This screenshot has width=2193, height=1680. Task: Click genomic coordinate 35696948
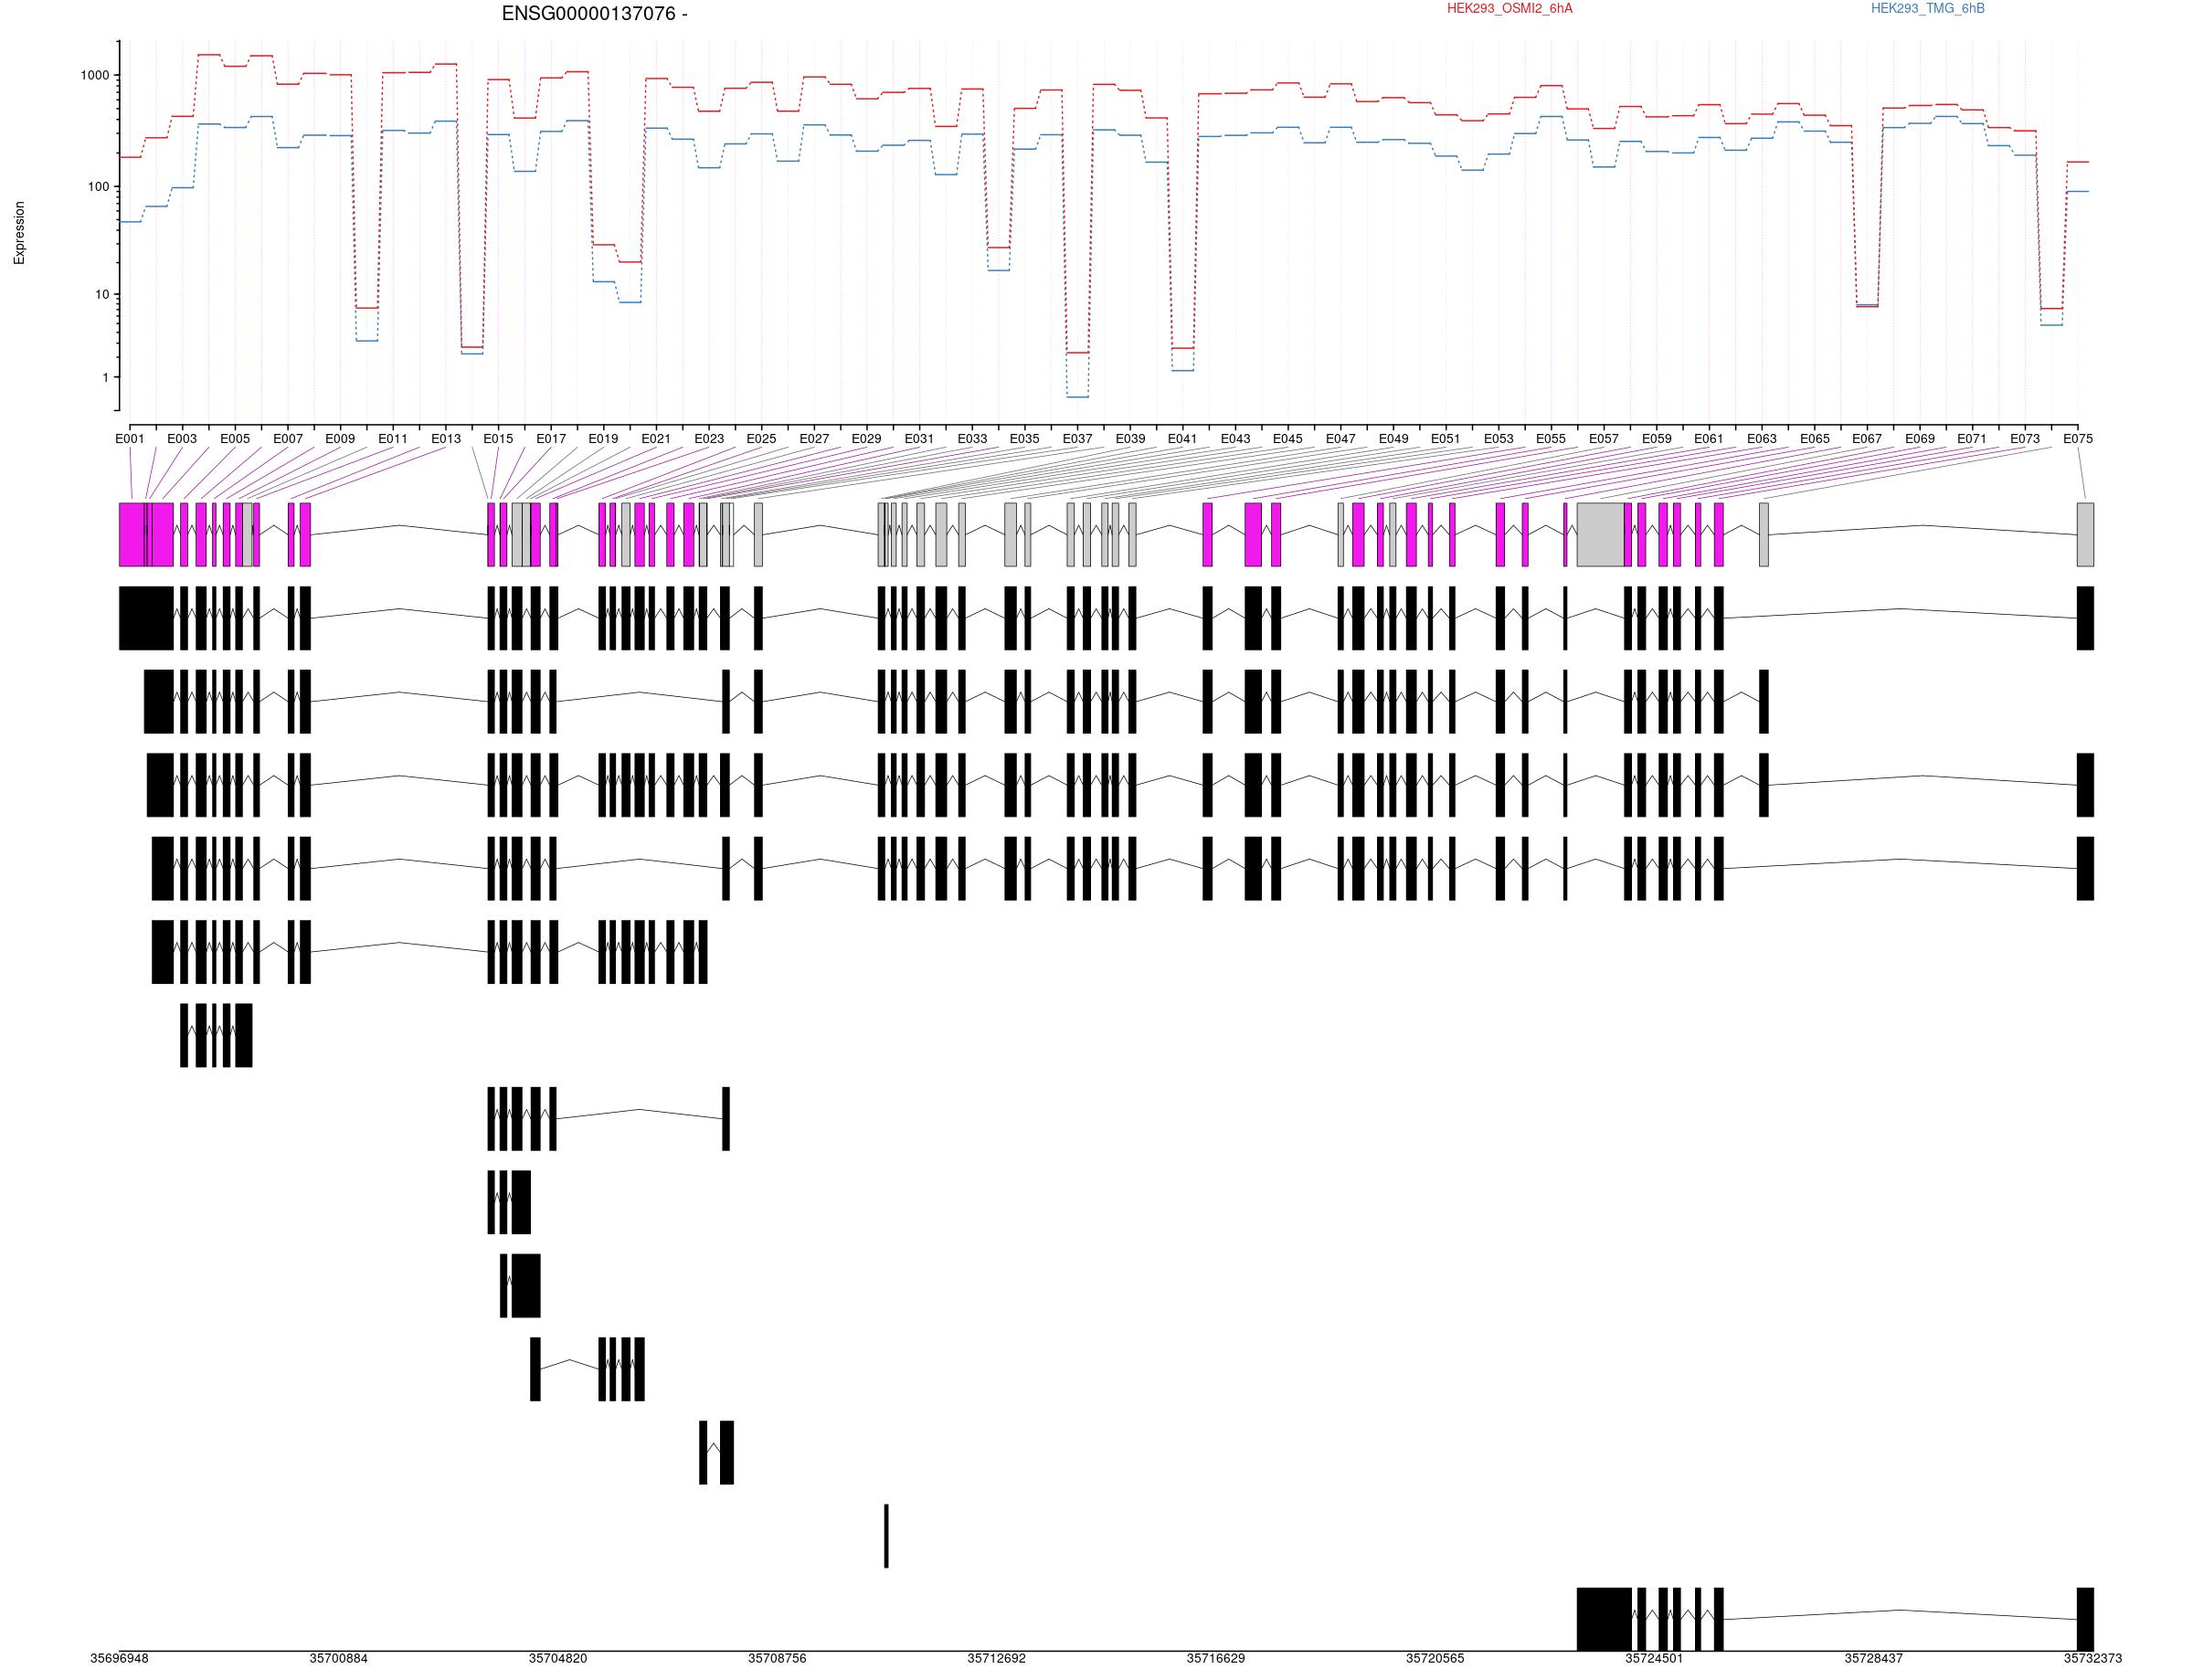[119, 1659]
